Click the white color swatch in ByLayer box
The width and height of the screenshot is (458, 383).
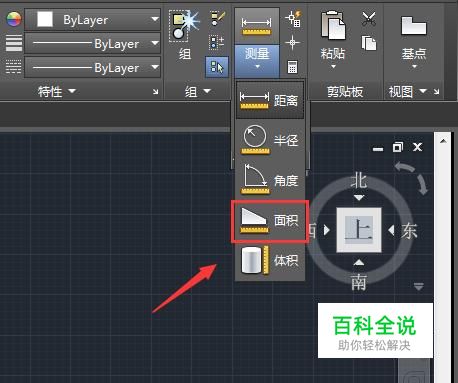coord(45,19)
